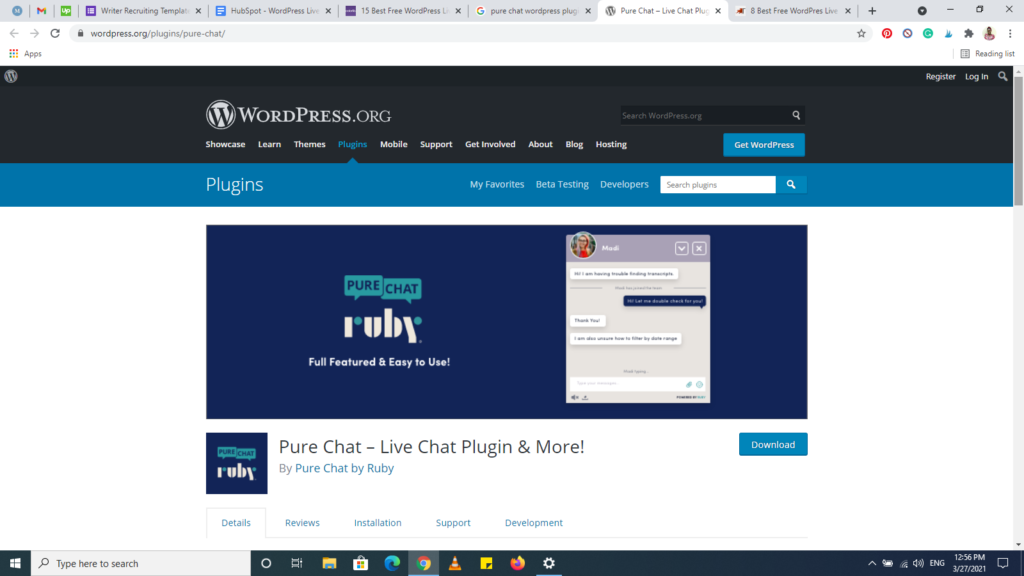Click the Register link

pos(940,76)
